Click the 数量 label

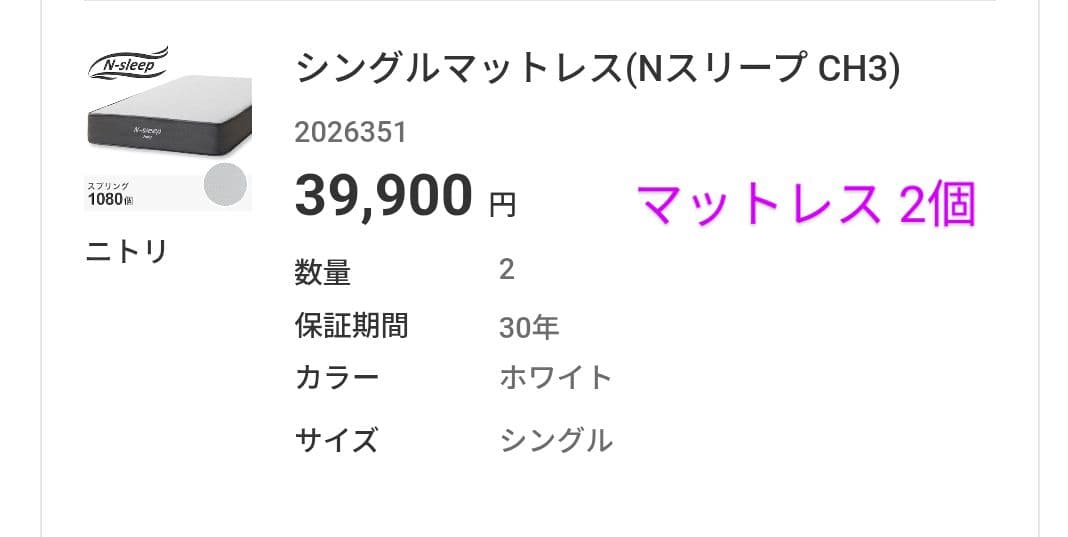pos(322,272)
